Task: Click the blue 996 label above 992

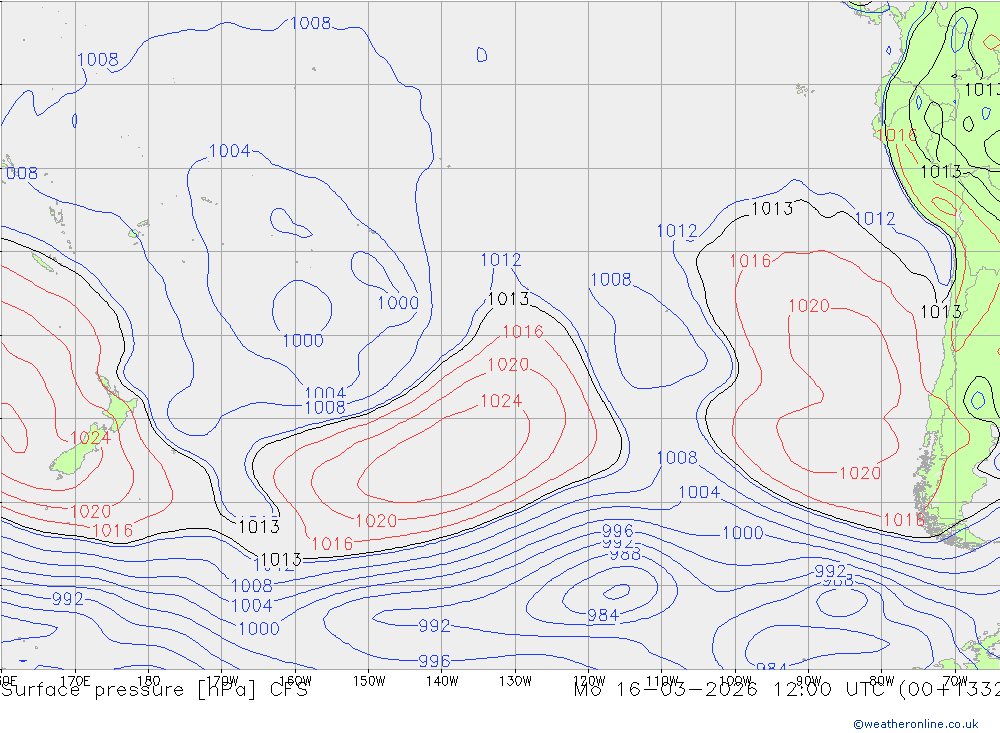Action: coord(617,531)
